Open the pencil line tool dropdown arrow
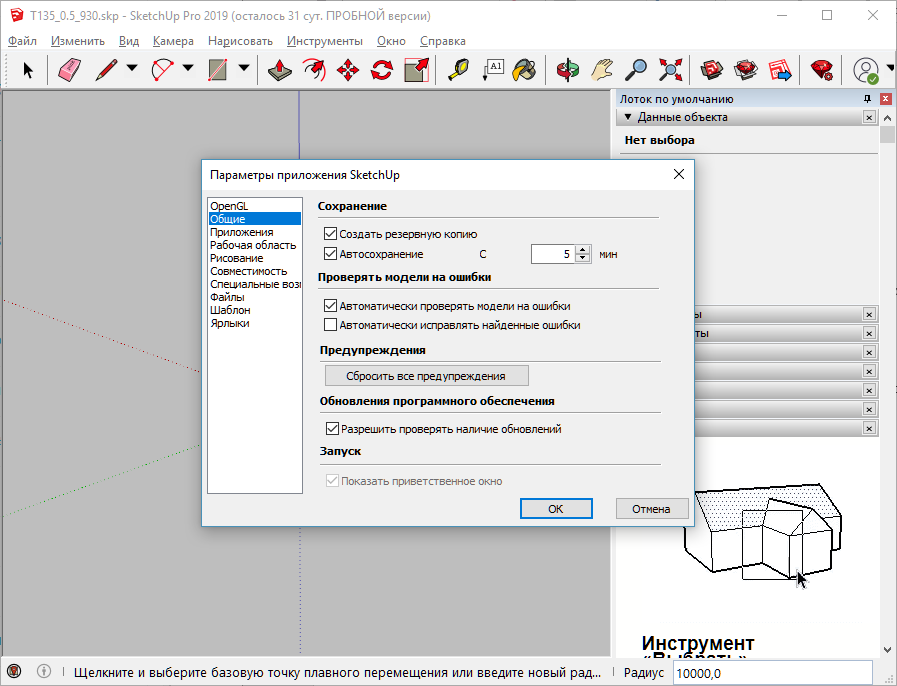The width and height of the screenshot is (897, 686). [132, 69]
